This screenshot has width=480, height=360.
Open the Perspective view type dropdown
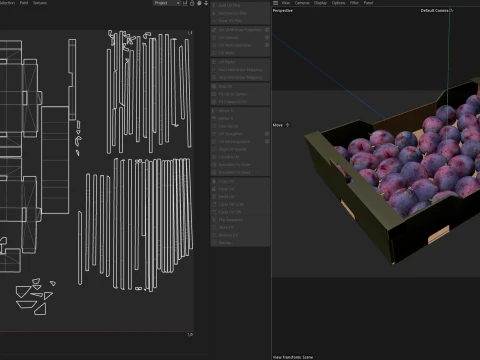[283, 11]
